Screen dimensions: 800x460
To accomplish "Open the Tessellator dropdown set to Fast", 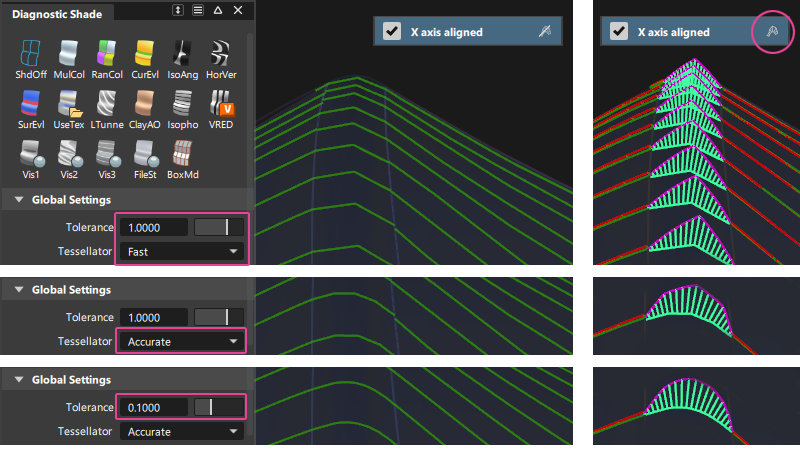I will [x=182, y=251].
